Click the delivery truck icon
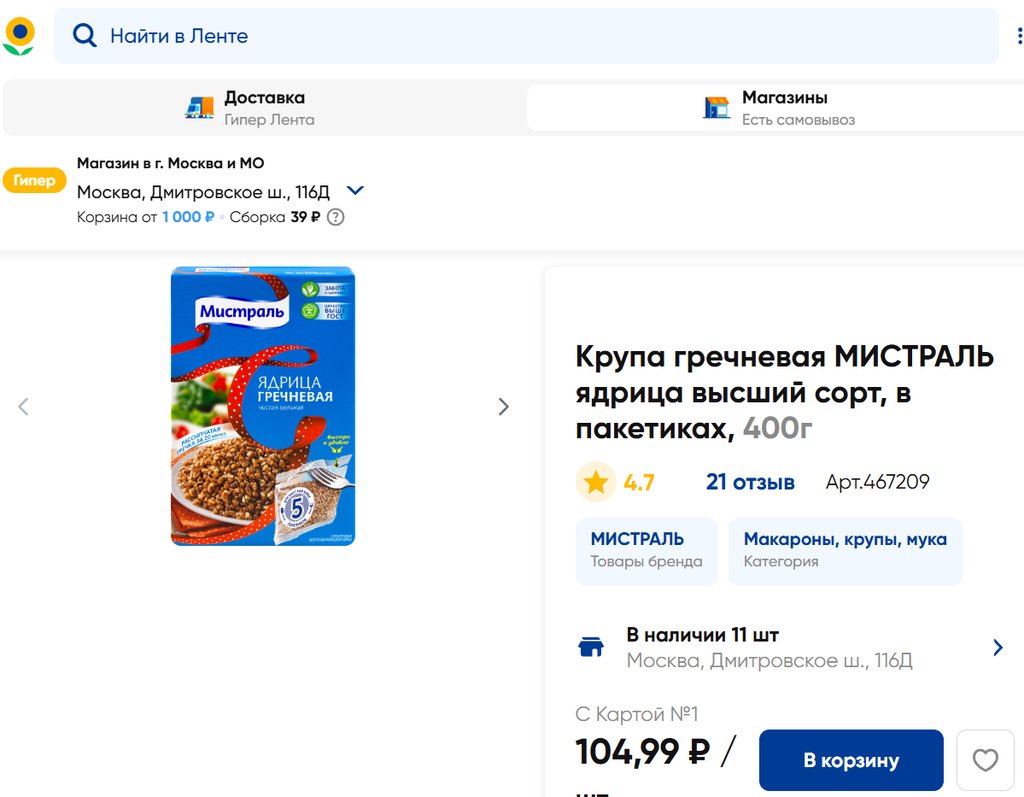1024x797 pixels. click(200, 108)
